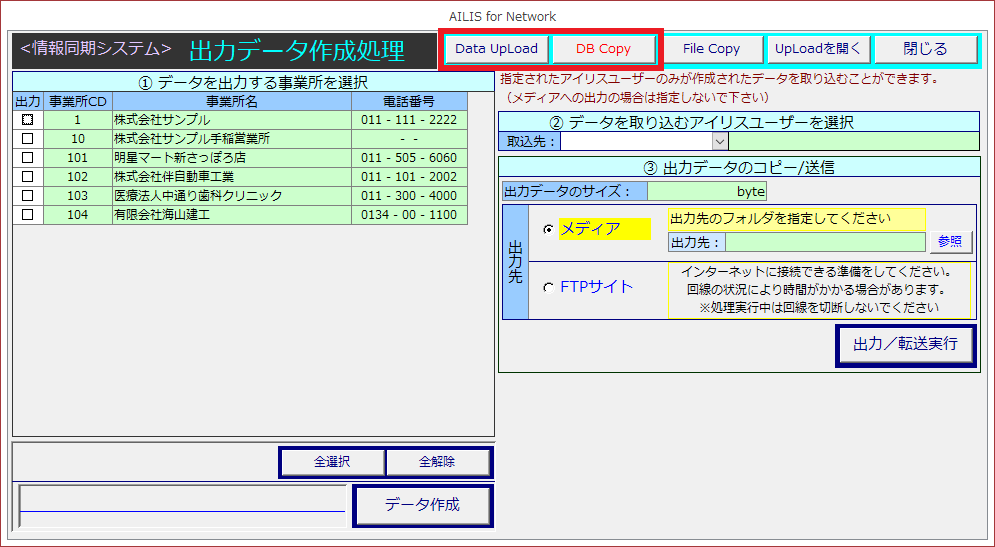The height and width of the screenshot is (547, 995).
Task: Start データ作成 data creation
Action: coord(422,505)
